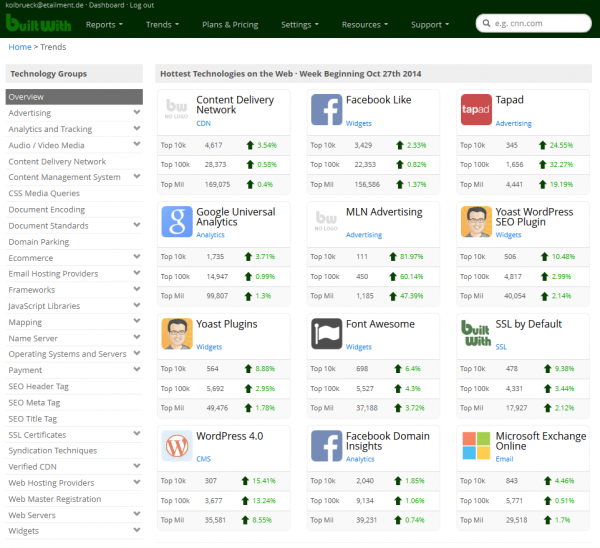Click the Facebook Like logo icon

point(326,110)
